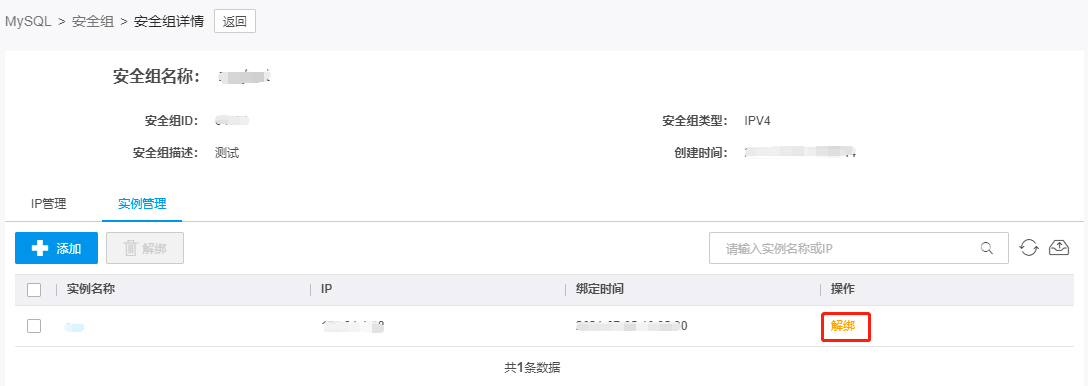Click the IP column header
This screenshot has height=386, width=1088.
coord(326,290)
